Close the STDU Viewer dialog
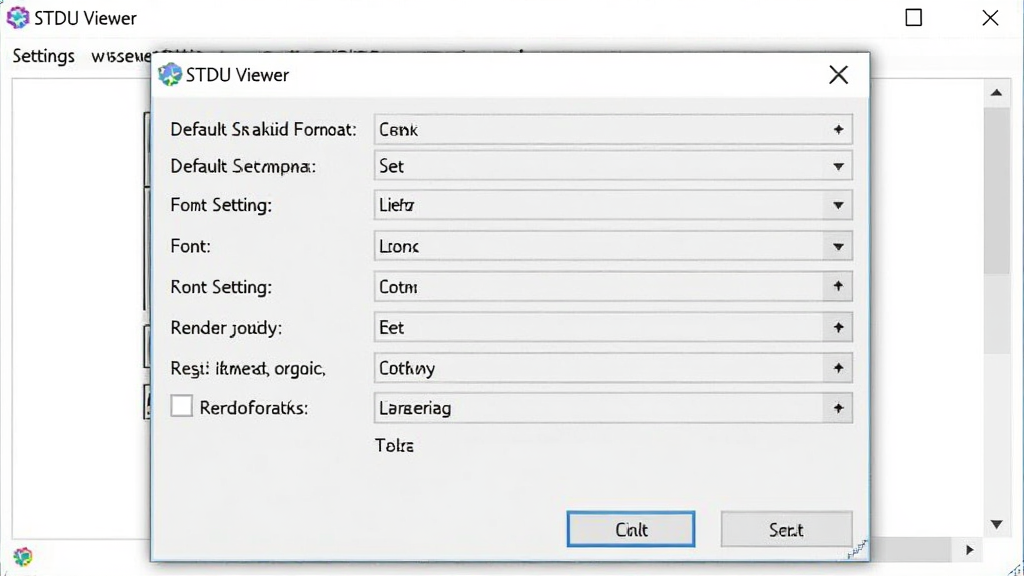This screenshot has width=1024, height=576. pyautogui.click(x=839, y=75)
